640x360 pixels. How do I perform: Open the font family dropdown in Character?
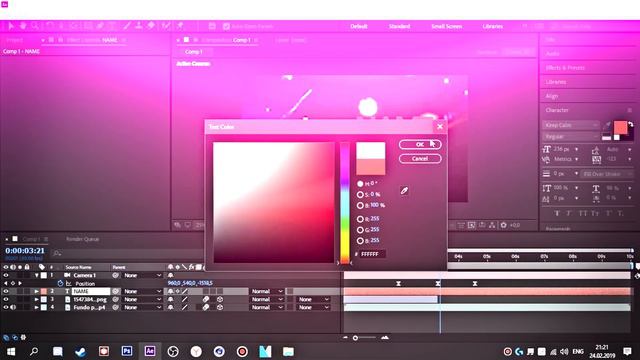coord(571,125)
